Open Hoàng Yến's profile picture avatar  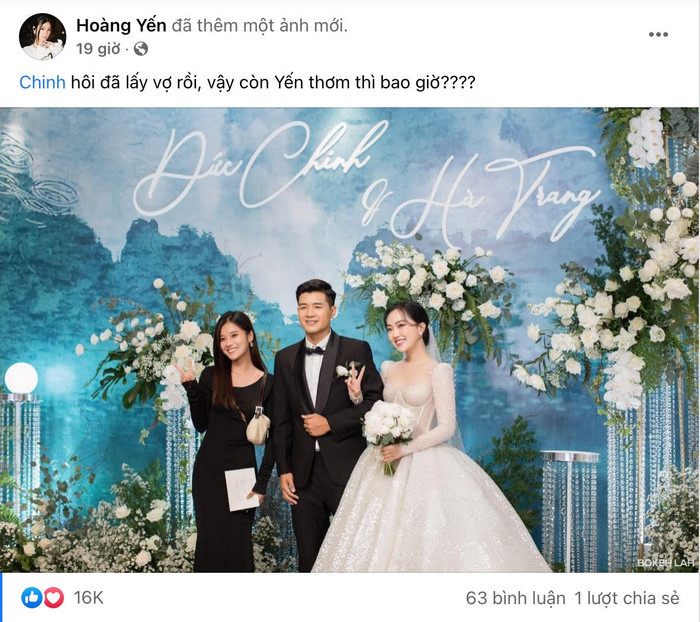point(43,37)
